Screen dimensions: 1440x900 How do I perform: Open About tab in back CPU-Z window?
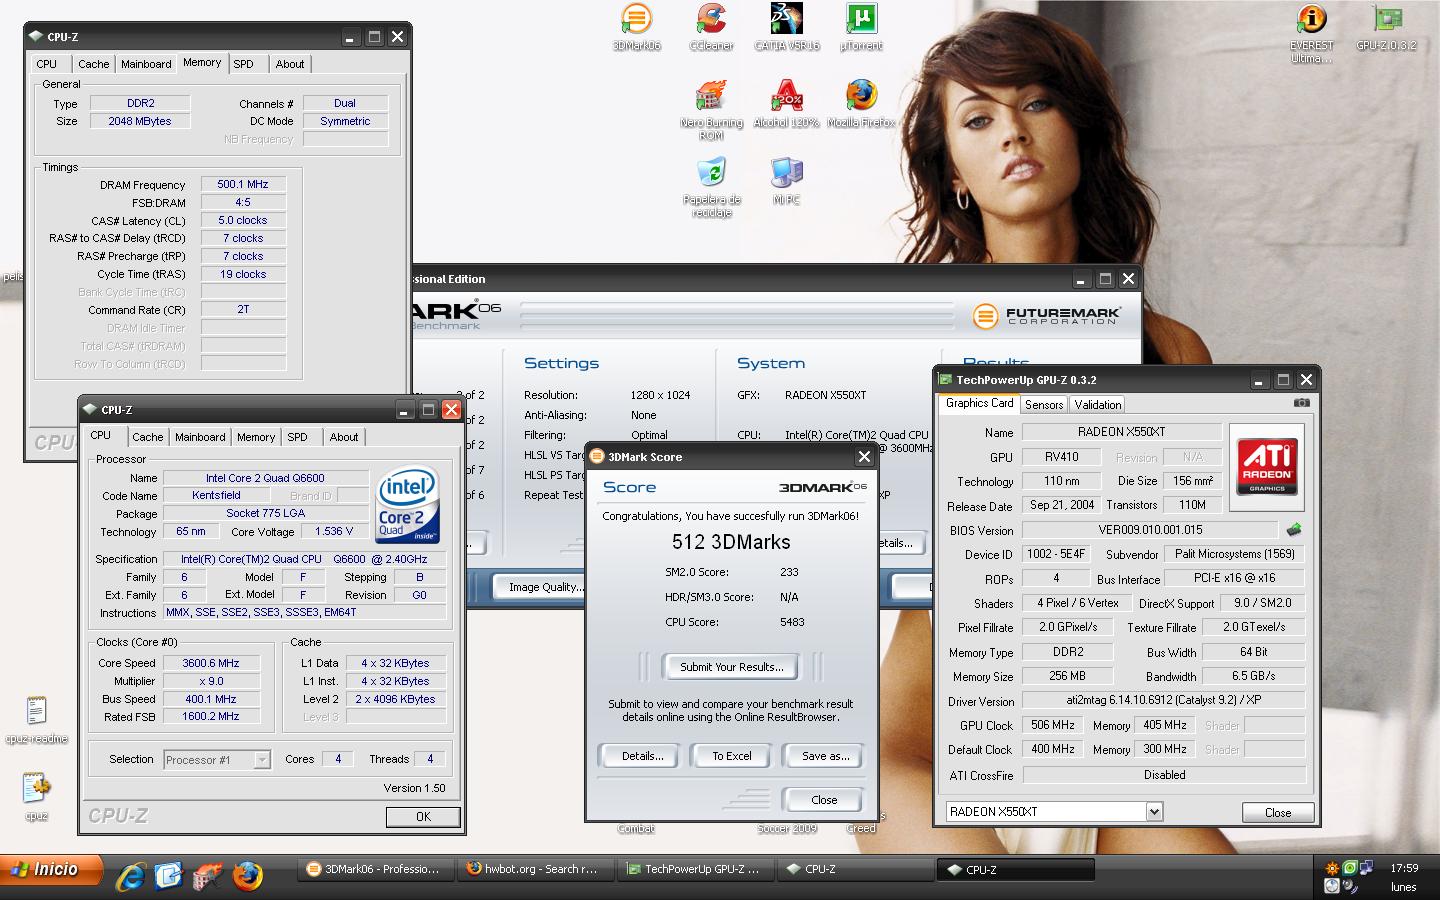[x=290, y=64]
